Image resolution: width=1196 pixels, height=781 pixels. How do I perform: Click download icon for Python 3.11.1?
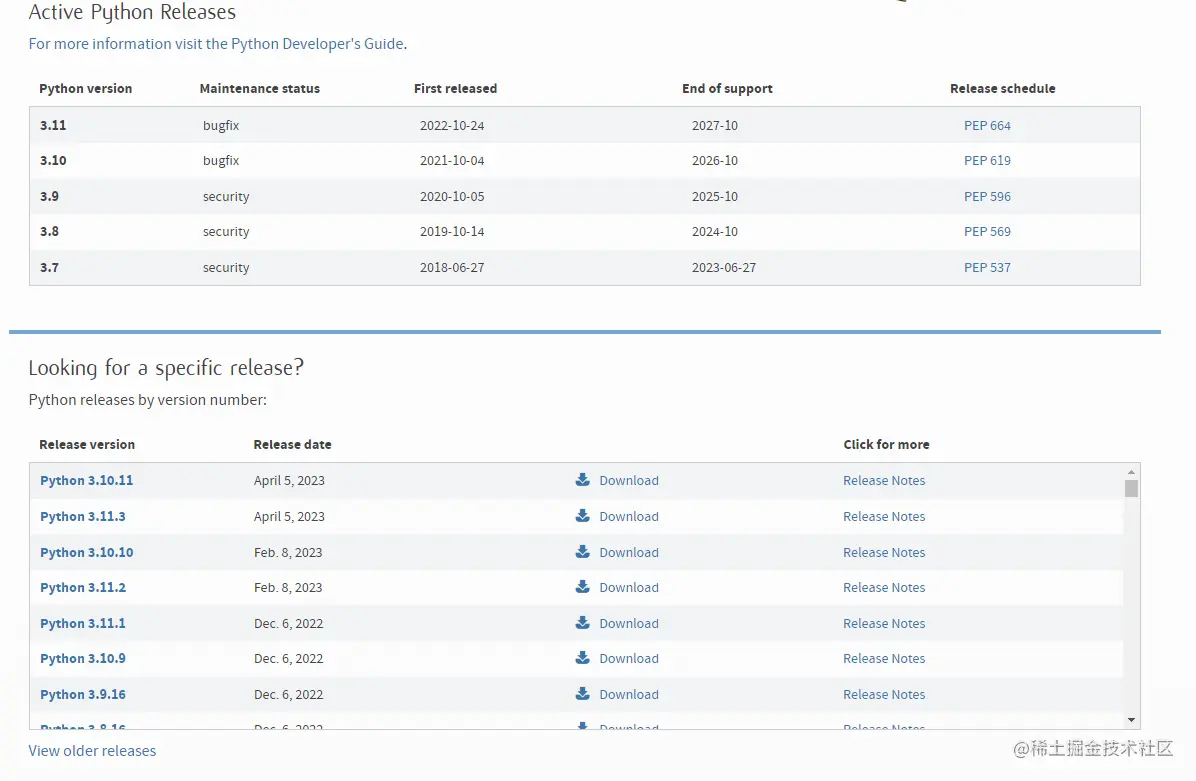pos(582,622)
